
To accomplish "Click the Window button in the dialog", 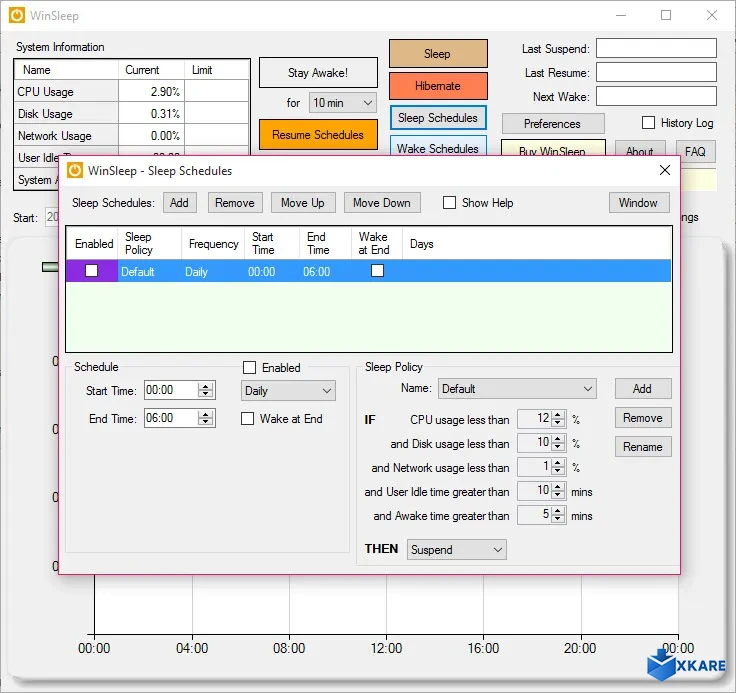I will (638, 203).
